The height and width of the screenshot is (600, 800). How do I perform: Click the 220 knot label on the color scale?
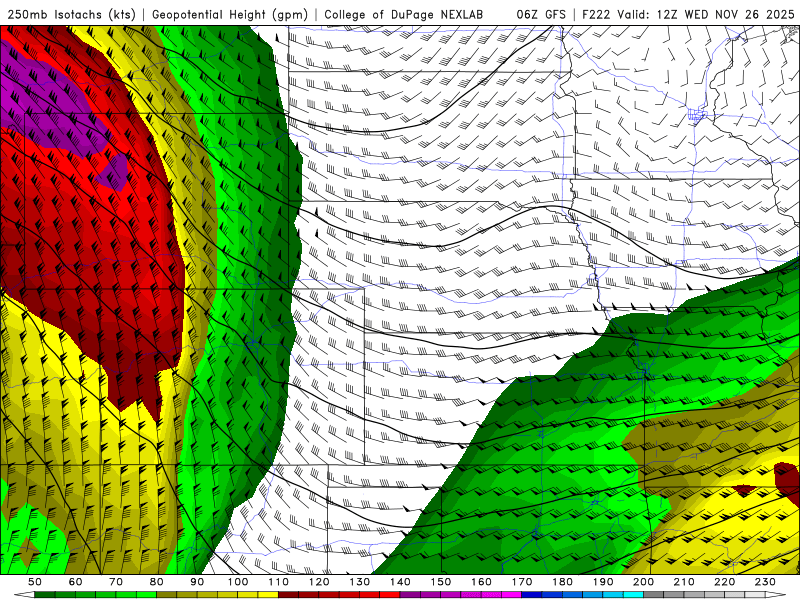click(724, 582)
